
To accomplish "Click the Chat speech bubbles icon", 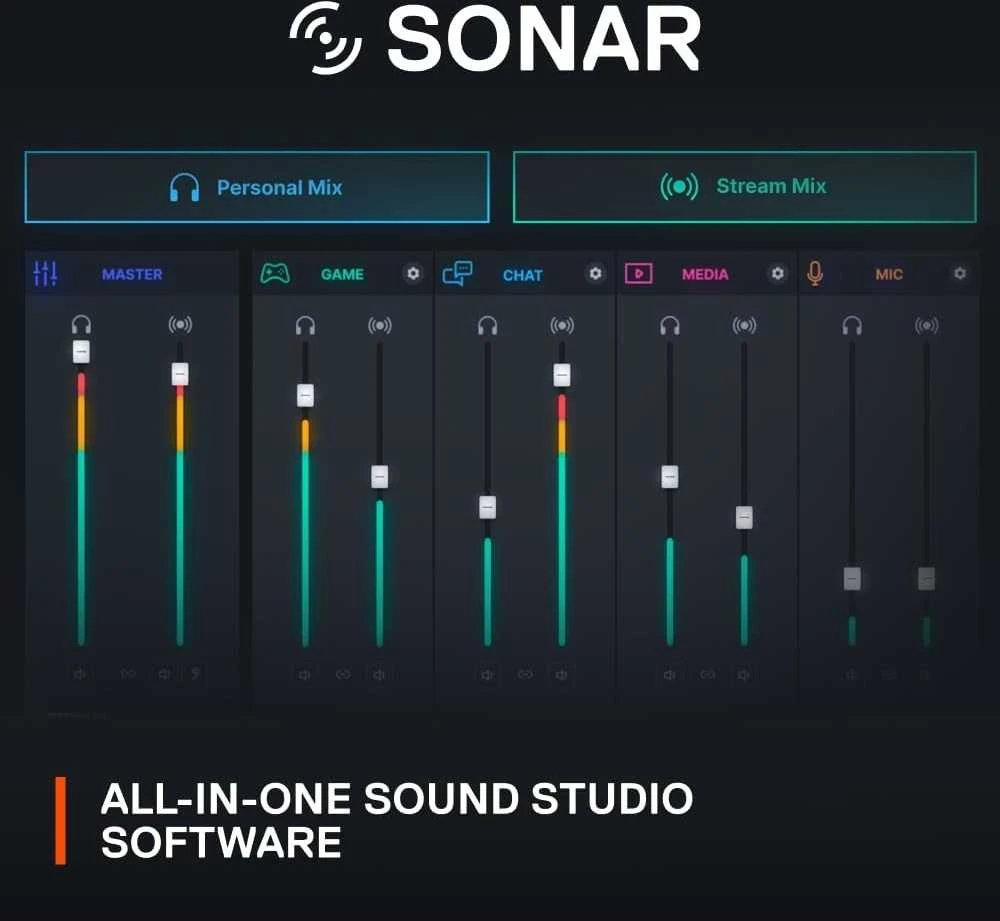I will tap(457, 274).
